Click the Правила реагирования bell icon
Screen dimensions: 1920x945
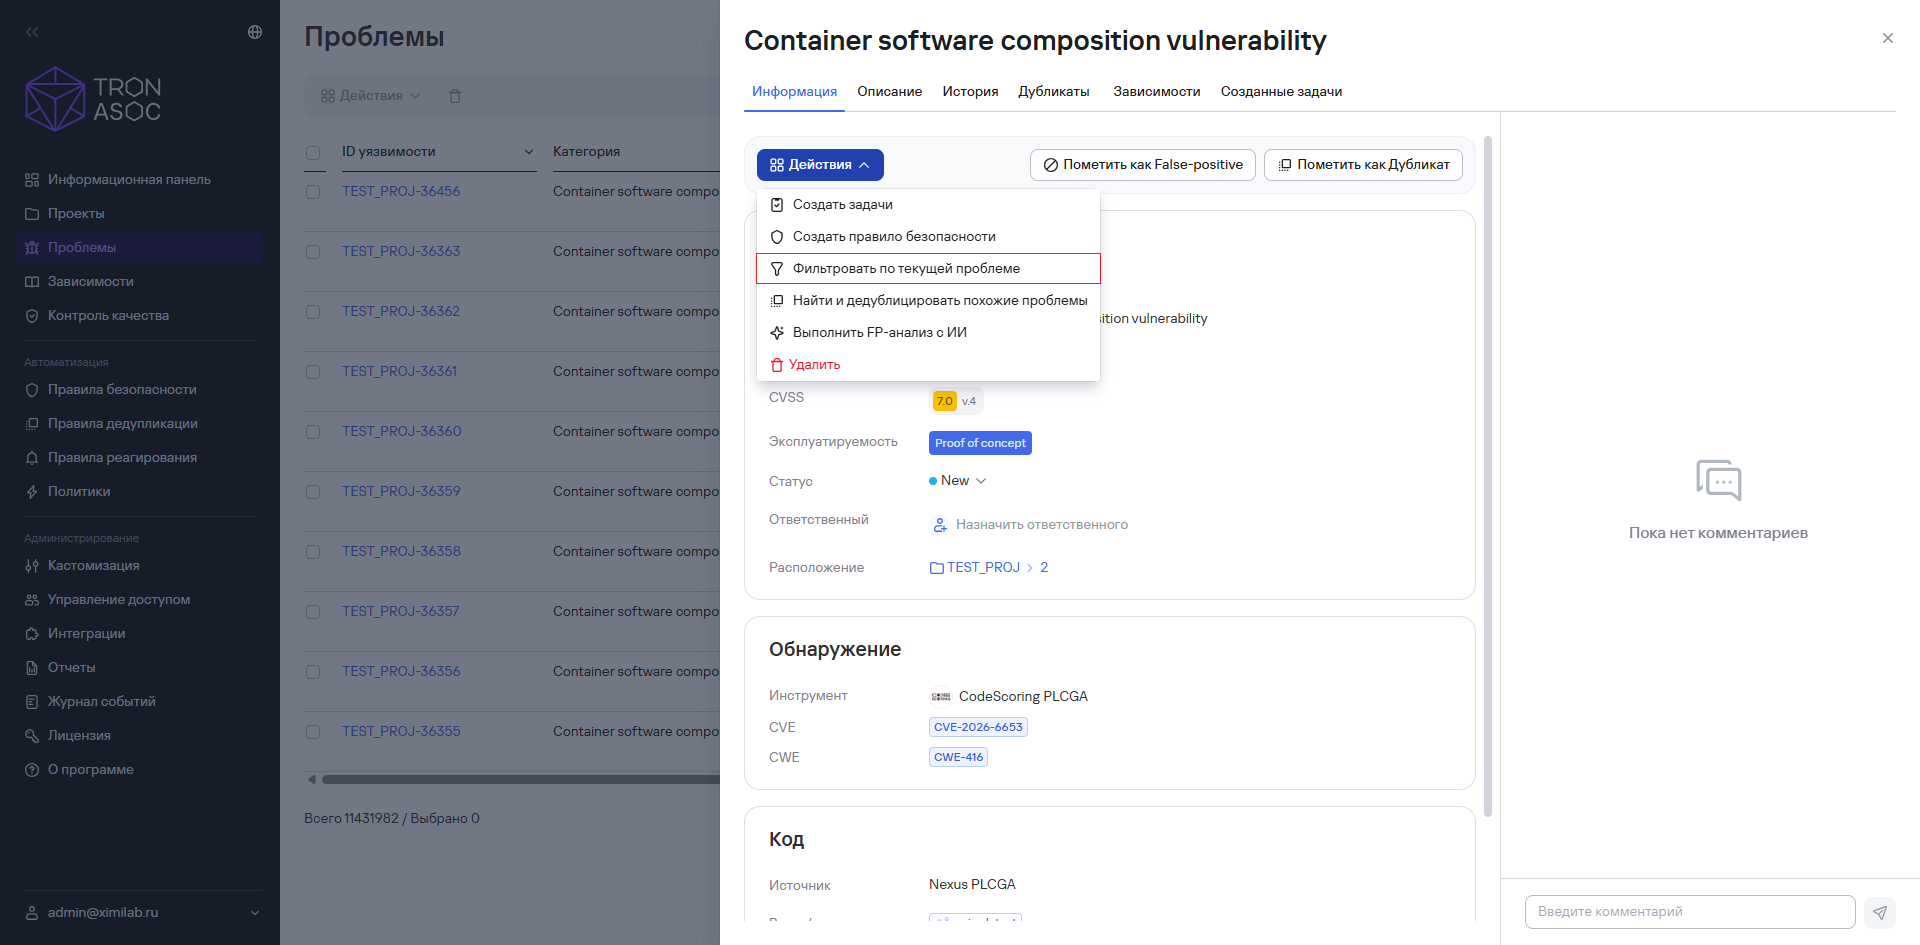tap(32, 458)
